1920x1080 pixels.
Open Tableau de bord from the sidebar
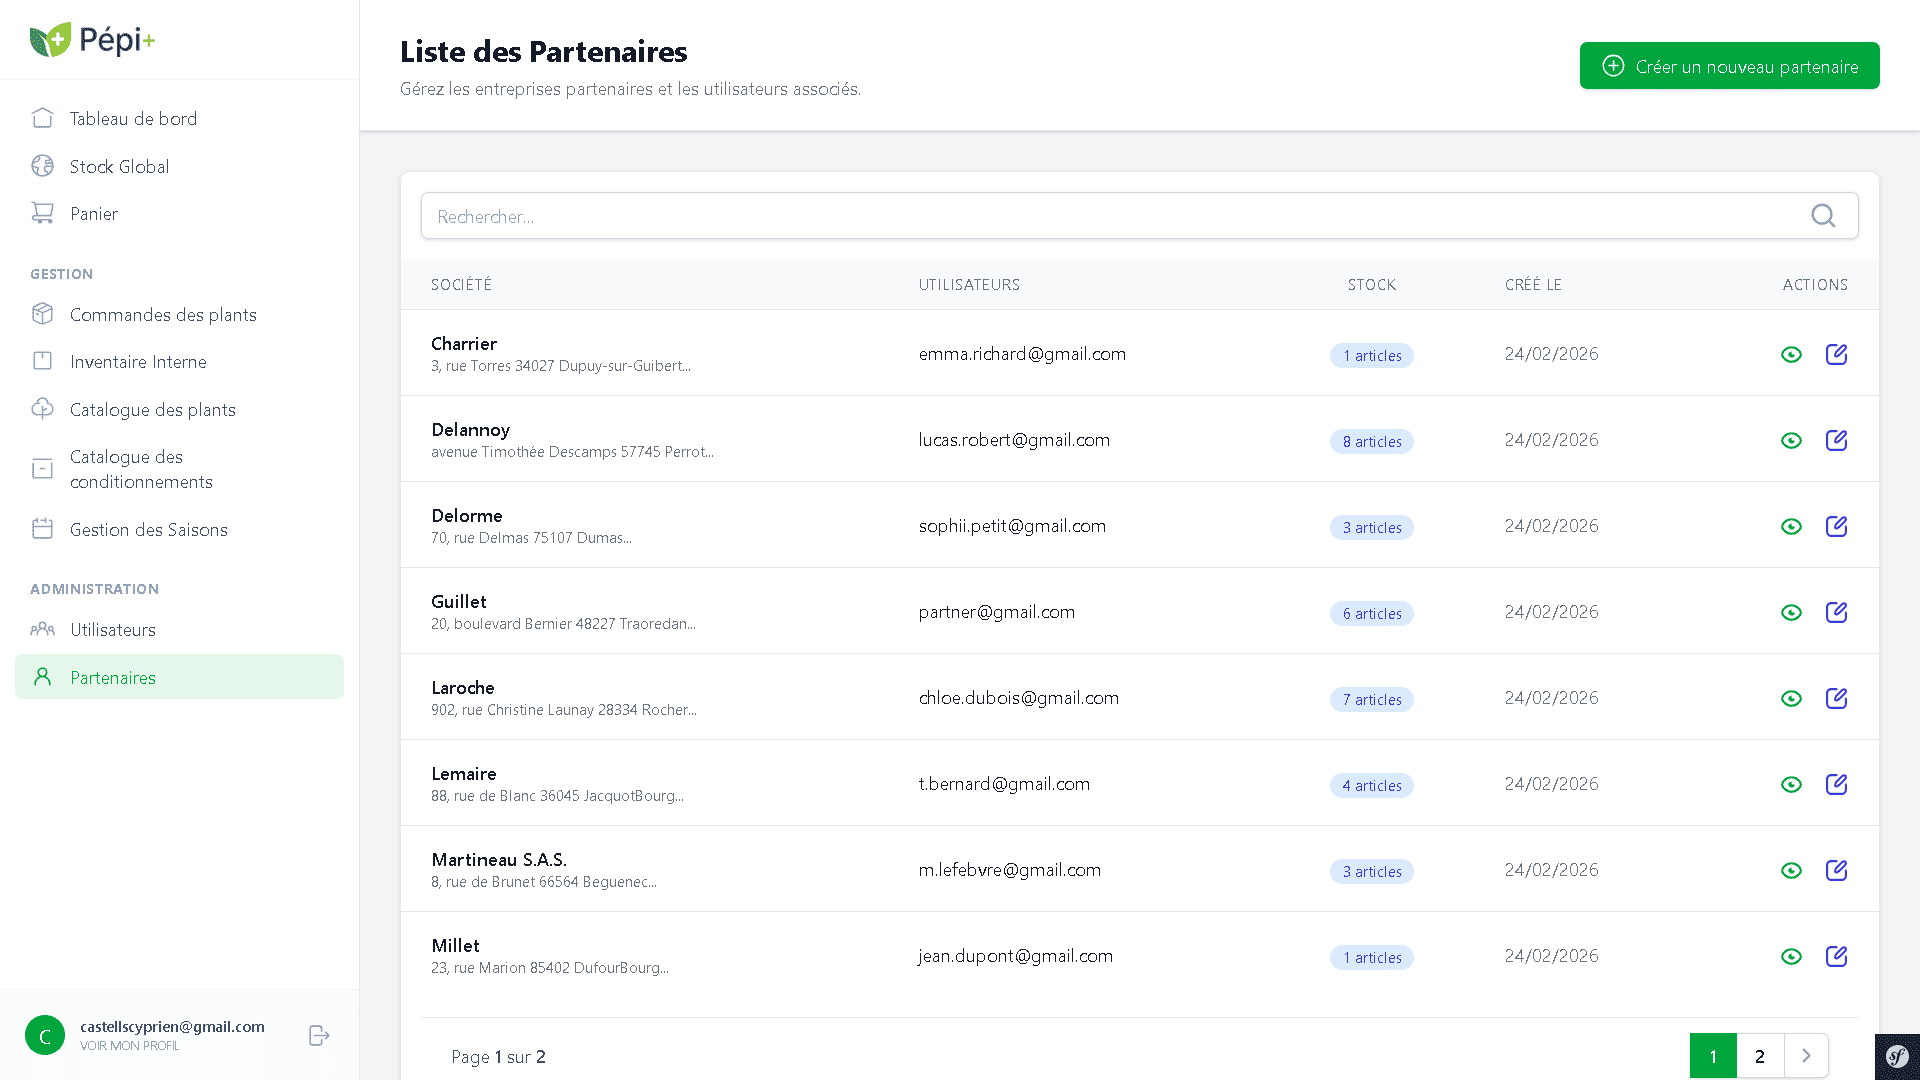(x=133, y=118)
